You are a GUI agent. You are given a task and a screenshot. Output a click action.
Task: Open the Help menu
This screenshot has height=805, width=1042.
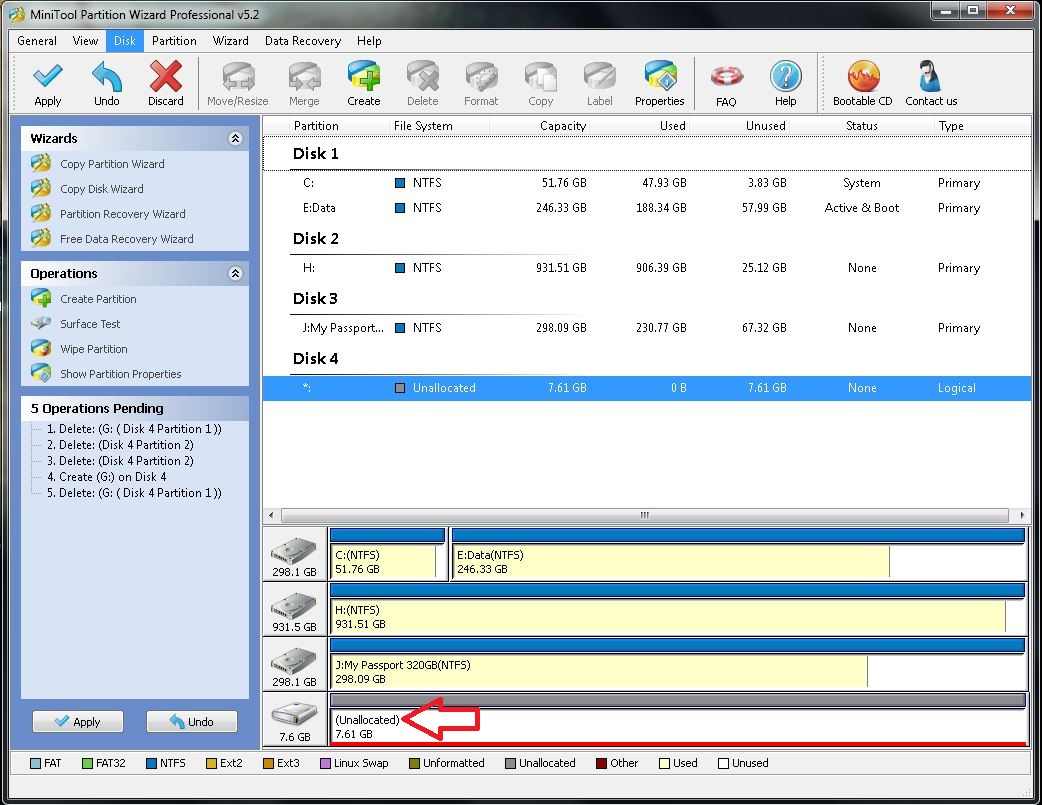coord(369,41)
